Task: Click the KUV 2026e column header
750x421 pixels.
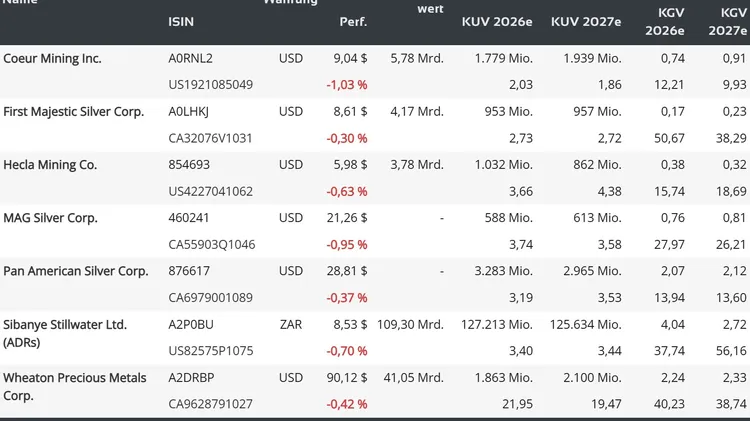Action: (x=496, y=22)
